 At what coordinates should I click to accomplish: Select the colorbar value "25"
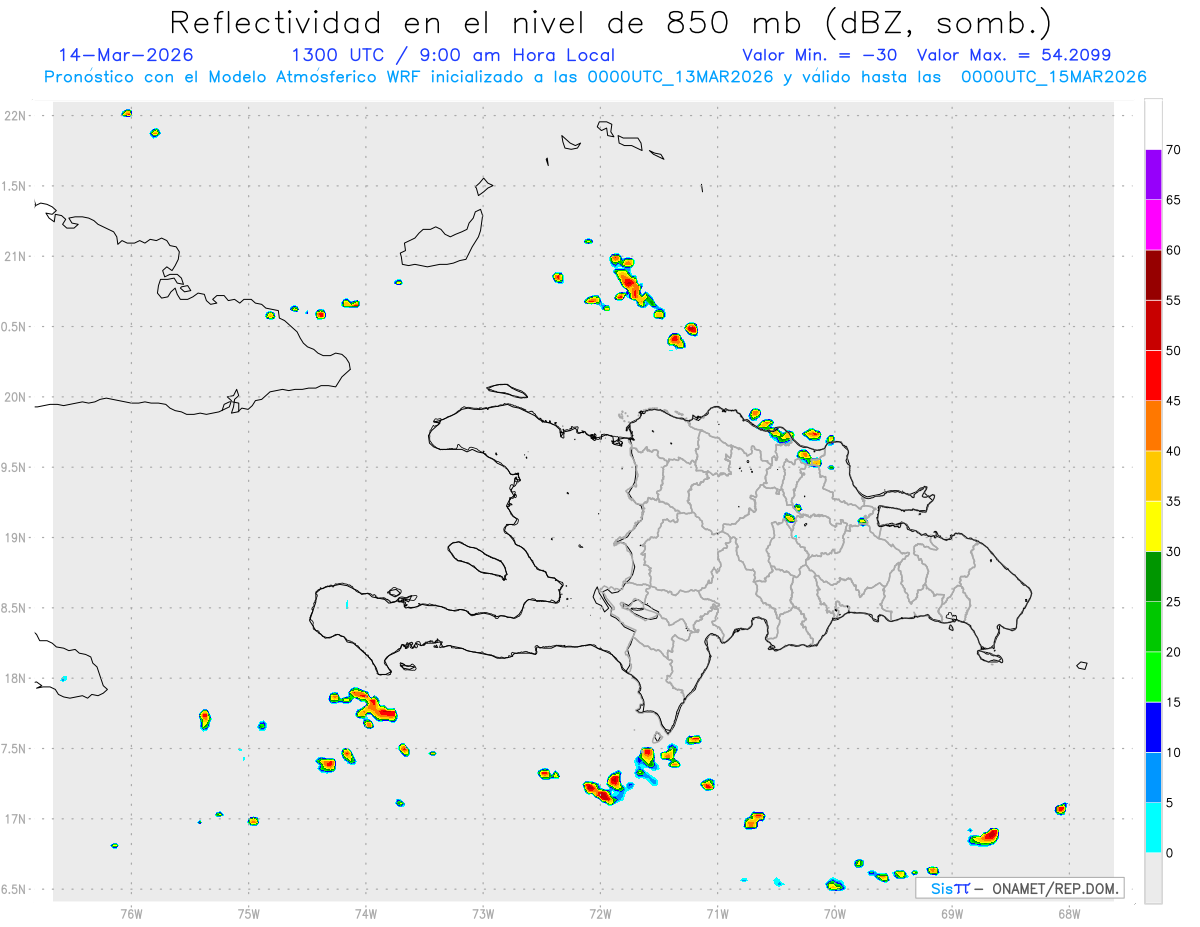coord(1174,602)
